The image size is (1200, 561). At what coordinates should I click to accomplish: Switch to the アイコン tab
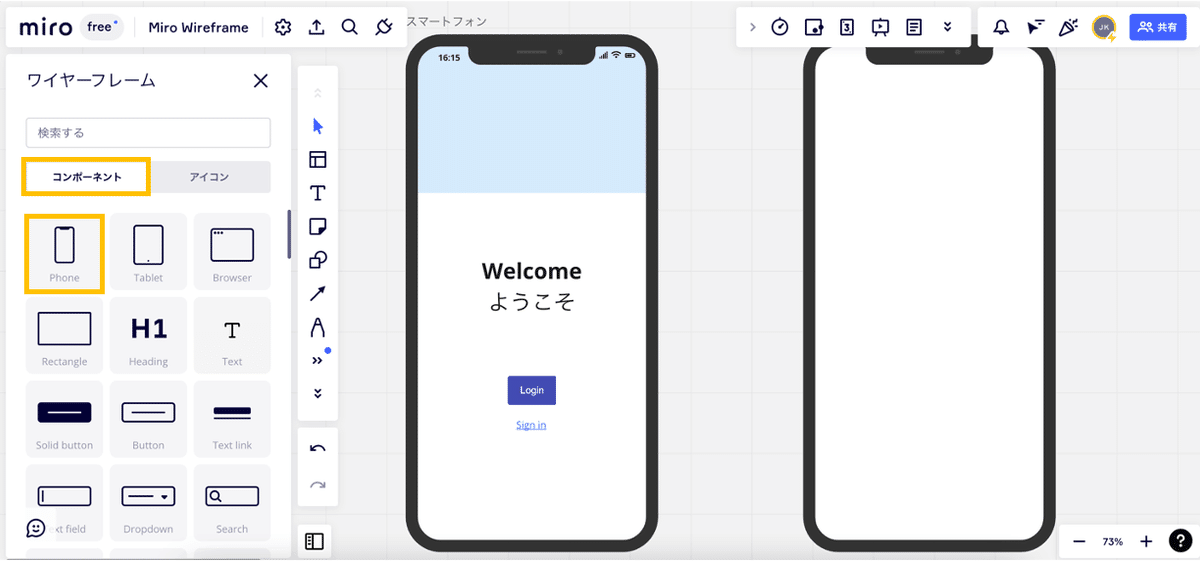(210, 177)
